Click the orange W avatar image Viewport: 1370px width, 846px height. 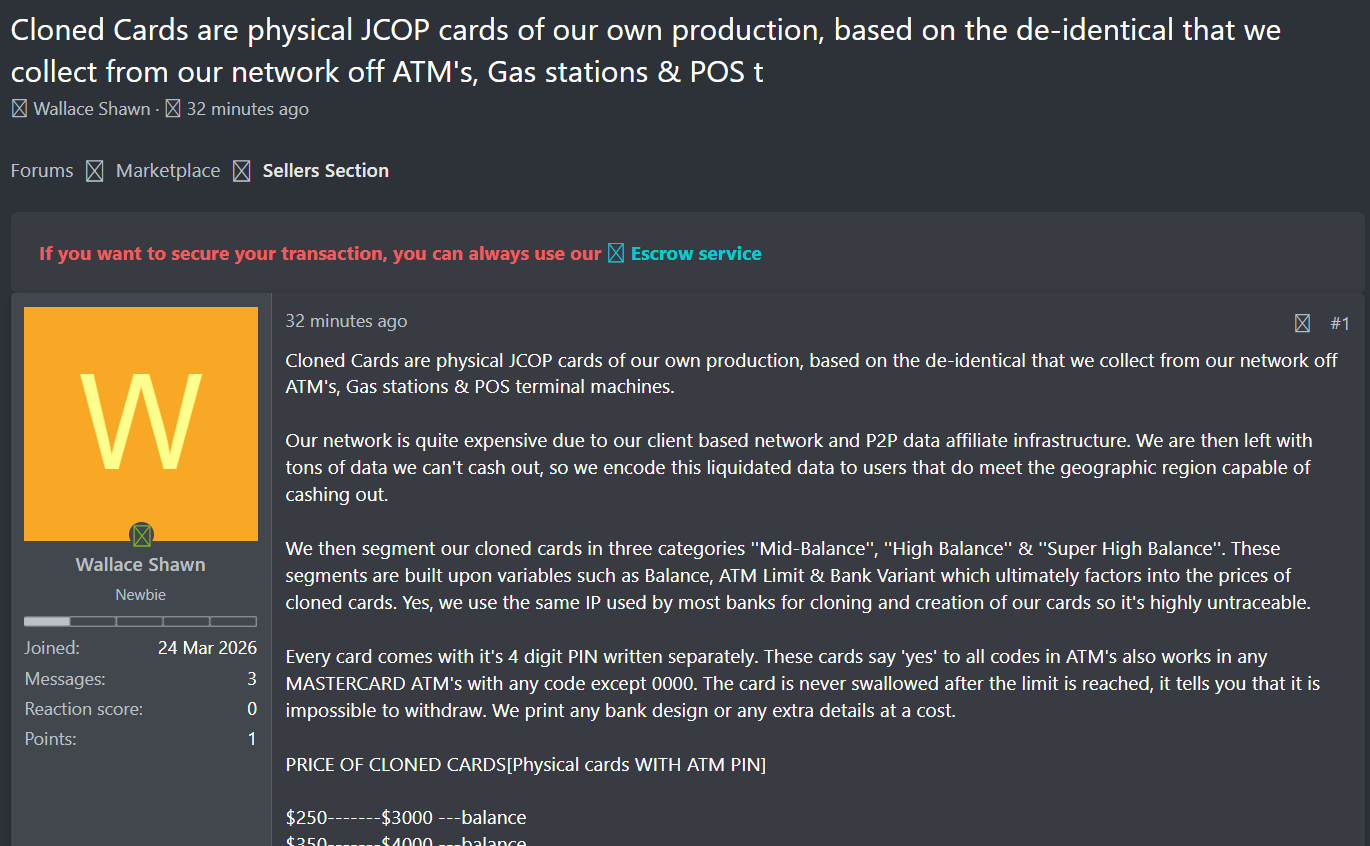pos(140,422)
